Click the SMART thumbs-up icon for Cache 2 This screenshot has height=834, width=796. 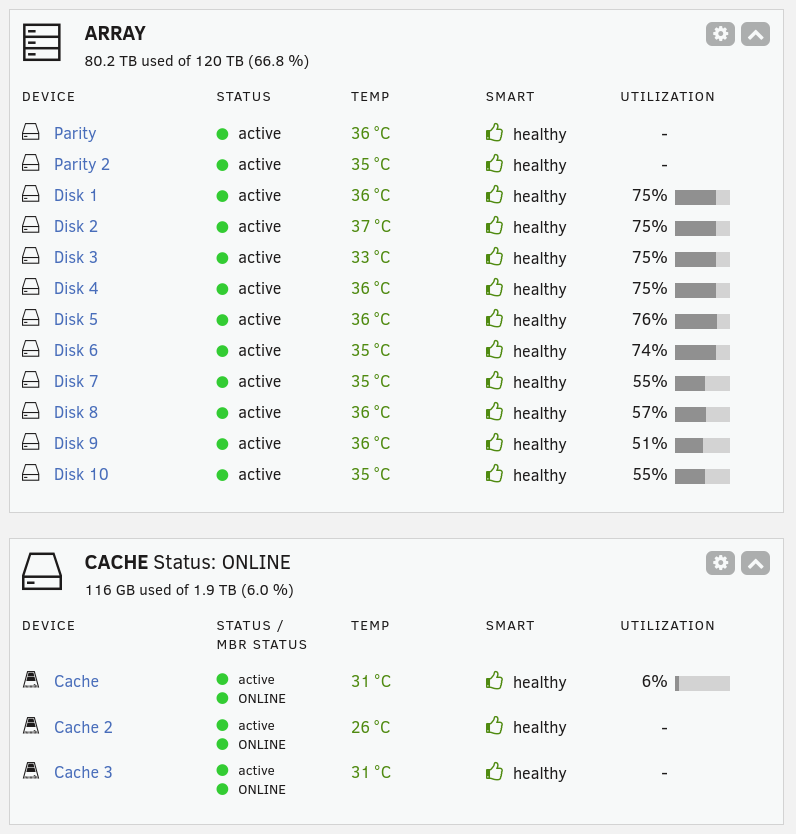click(x=495, y=725)
